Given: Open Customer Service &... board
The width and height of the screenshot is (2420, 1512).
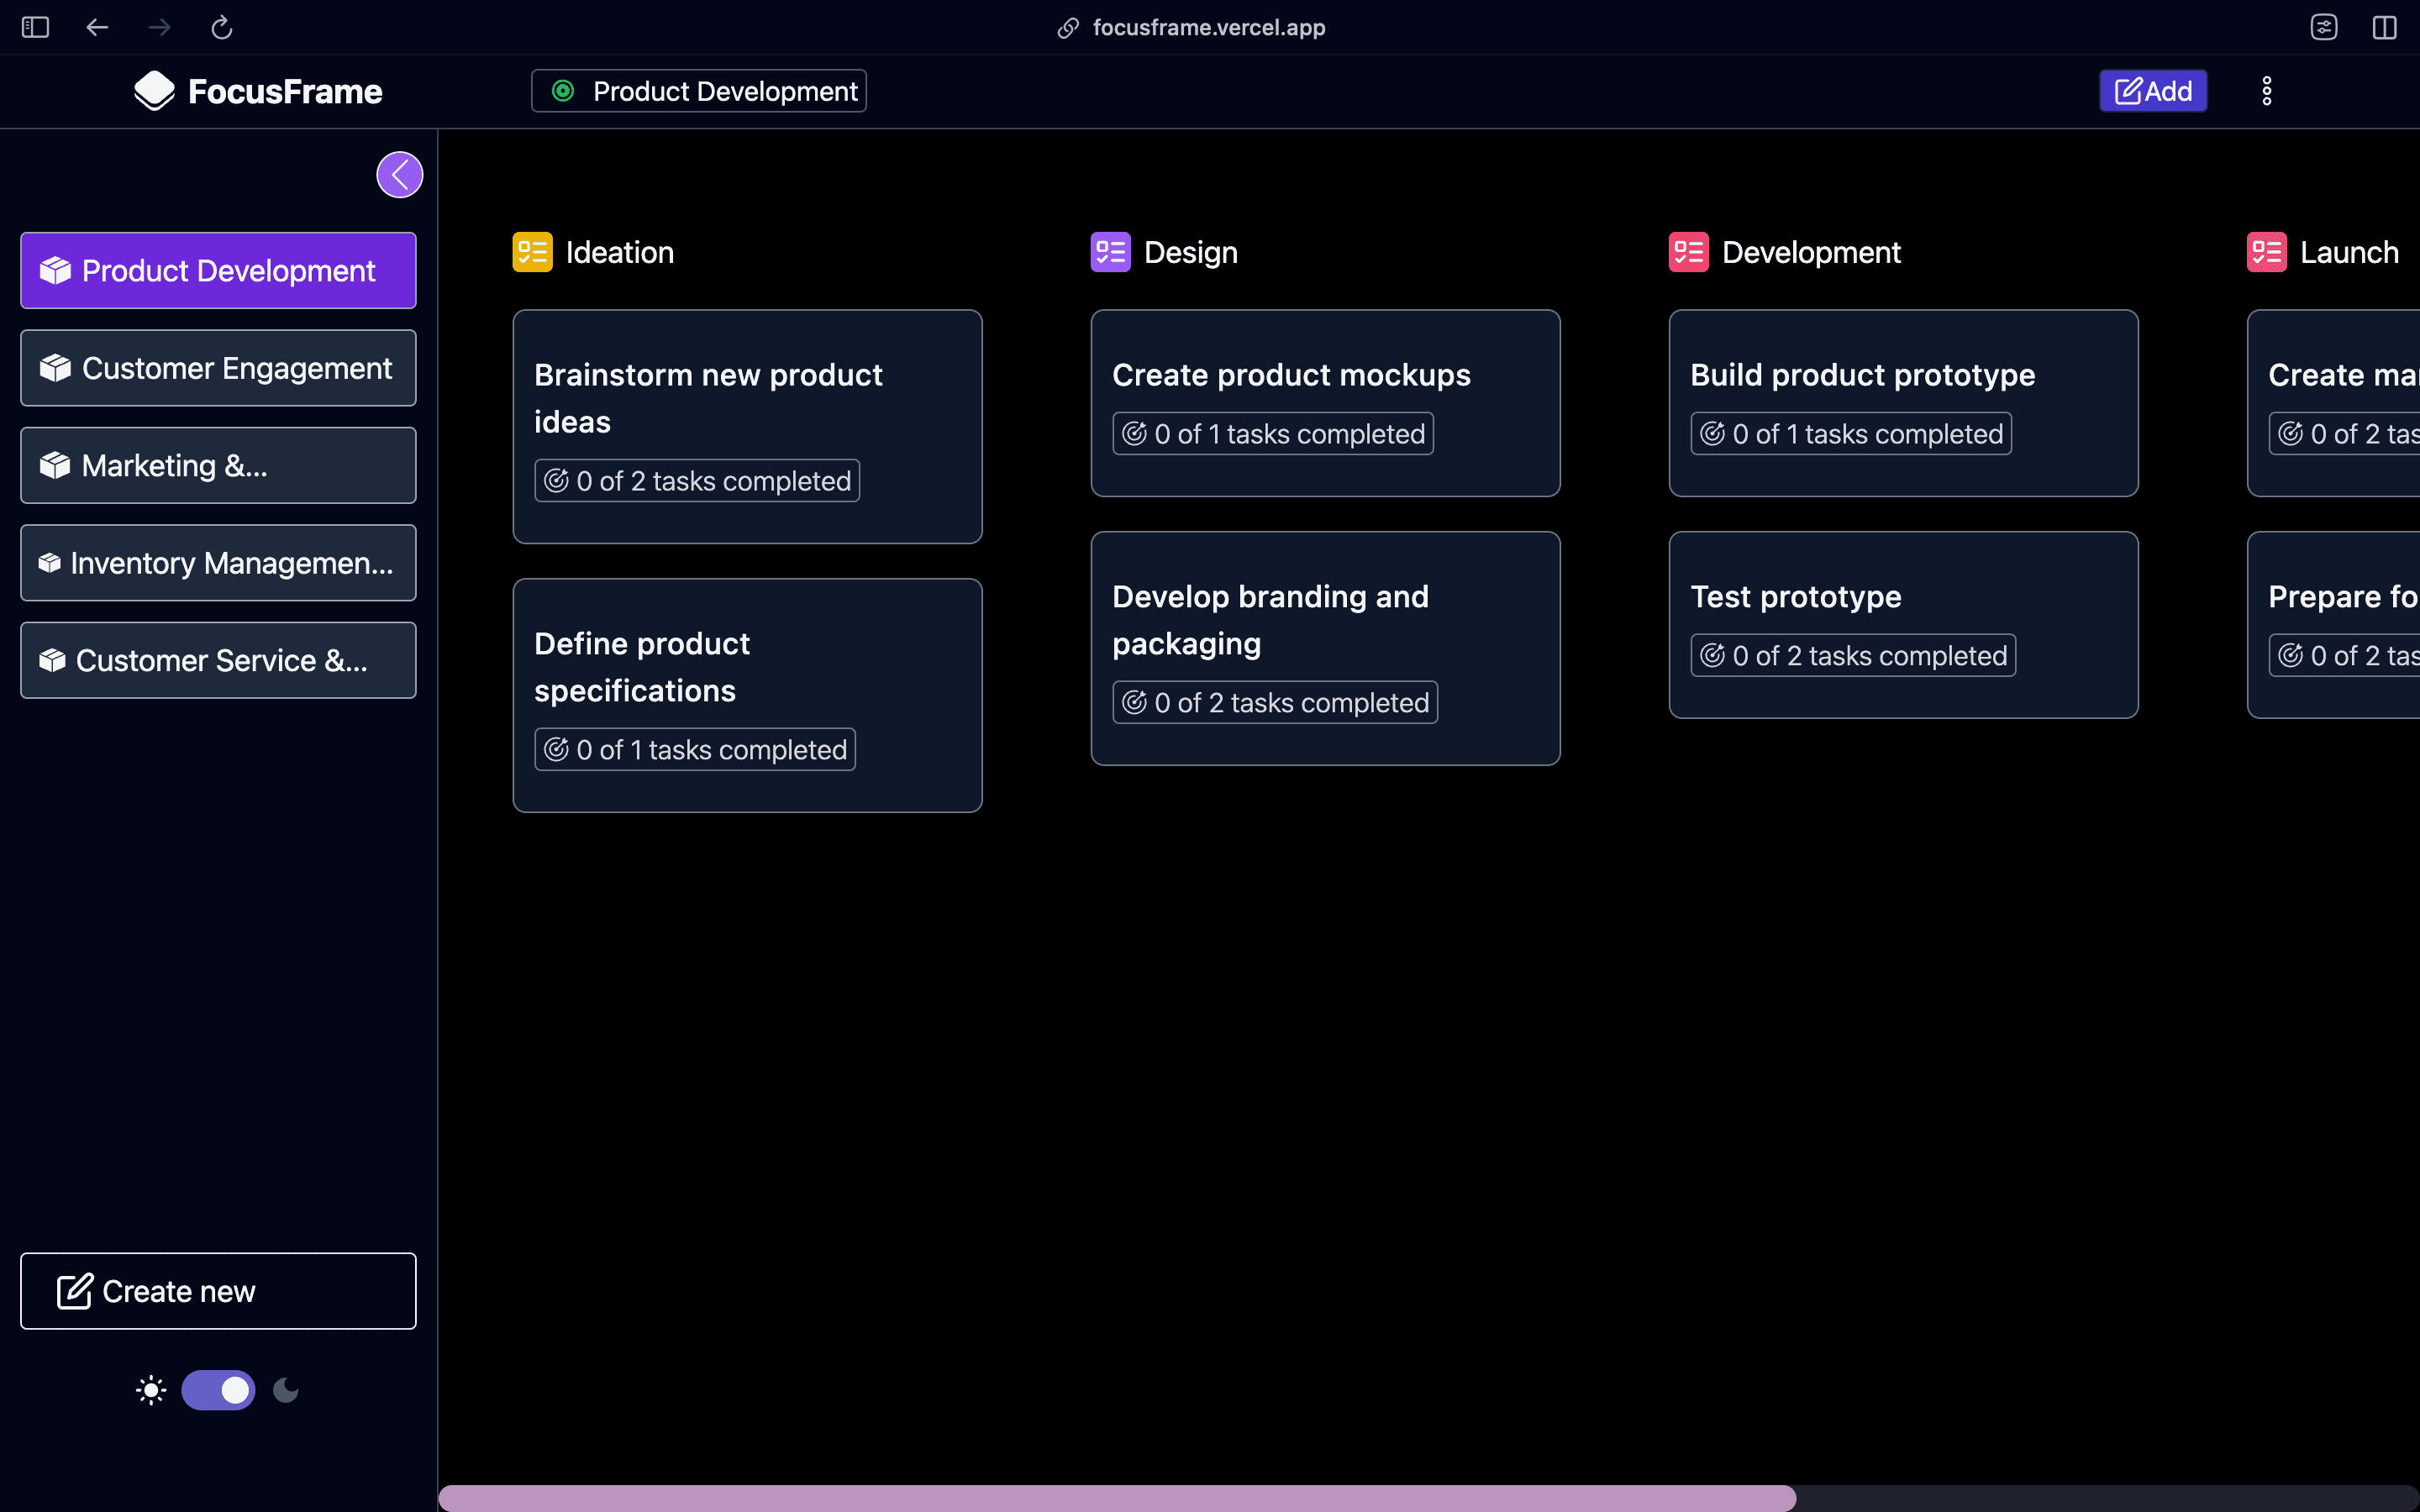Looking at the screenshot, I should click(218, 660).
